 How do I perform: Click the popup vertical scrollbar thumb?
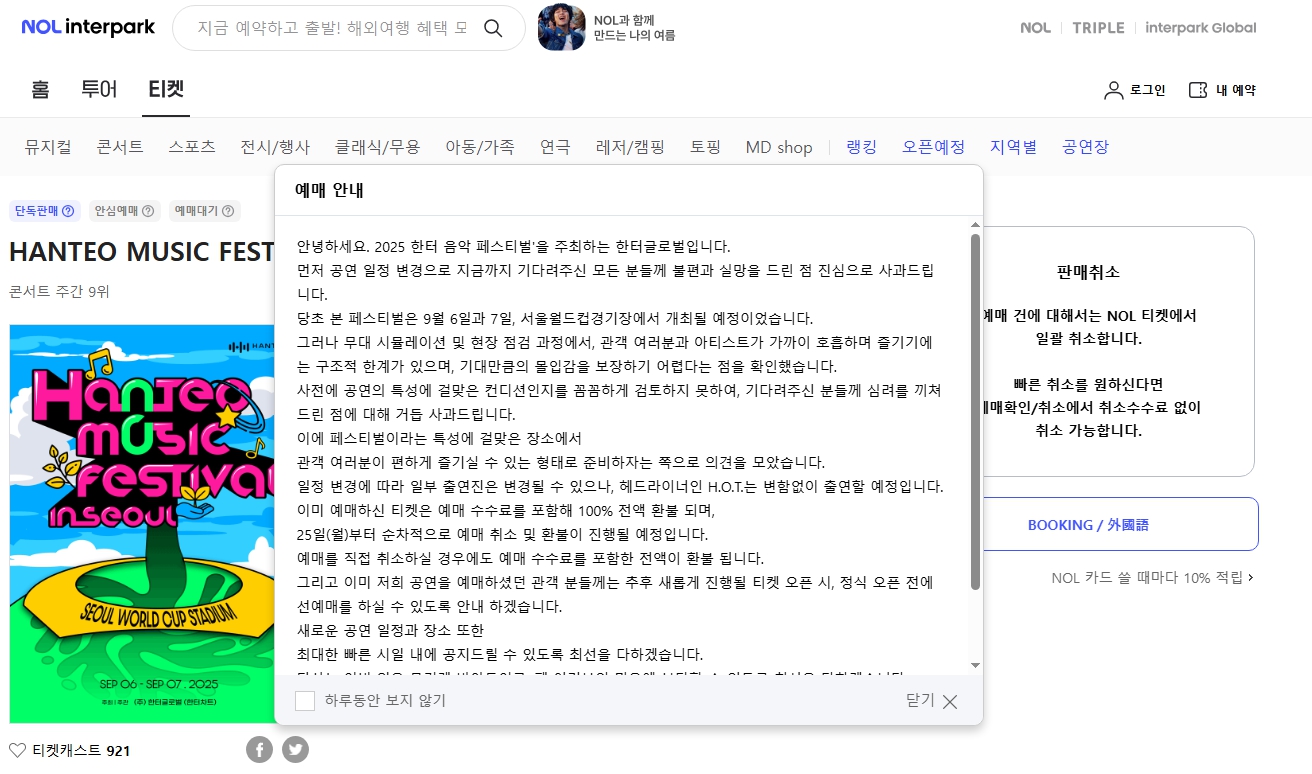pyautogui.click(x=975, y=412)
